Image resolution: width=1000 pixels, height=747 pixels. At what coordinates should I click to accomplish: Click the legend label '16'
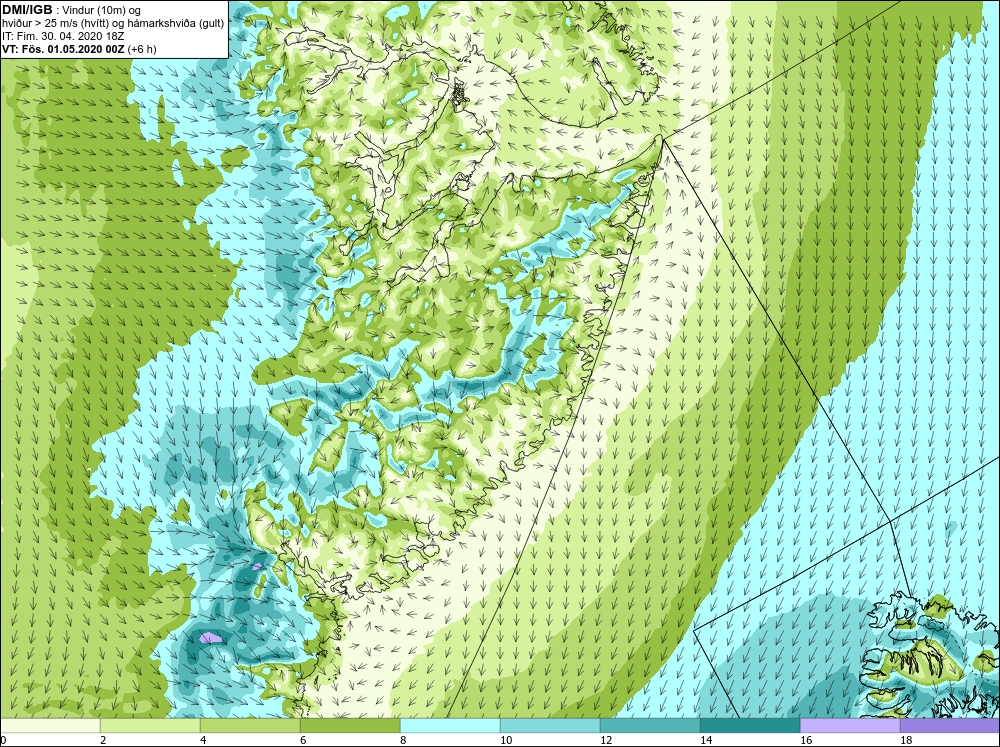[807, 740]
